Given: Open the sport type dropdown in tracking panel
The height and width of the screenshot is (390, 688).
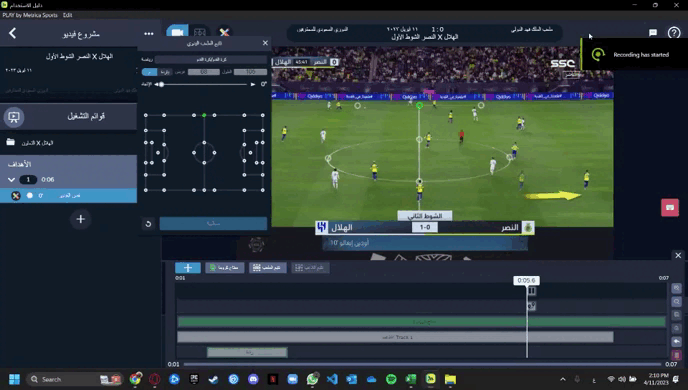Looking at the screenshot, I should [x=211, y=59].
